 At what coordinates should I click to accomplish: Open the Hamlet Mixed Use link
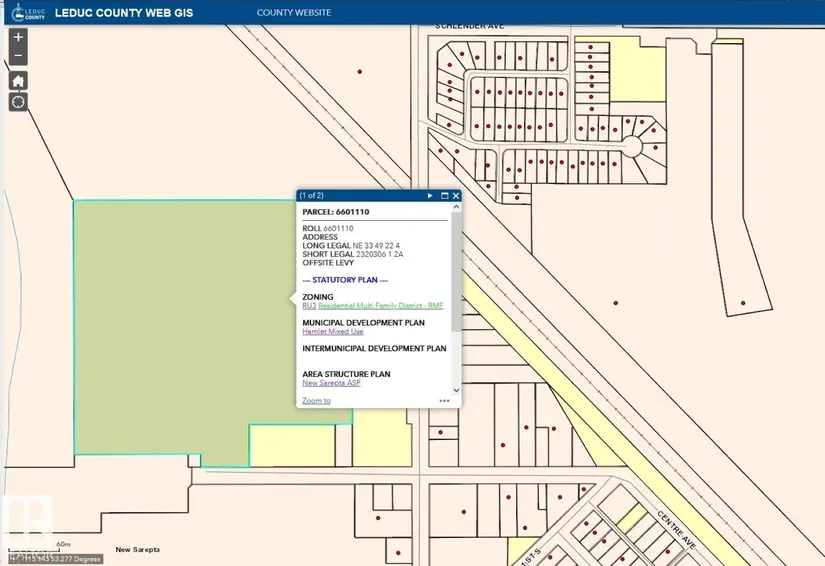(x=332, y=331)
